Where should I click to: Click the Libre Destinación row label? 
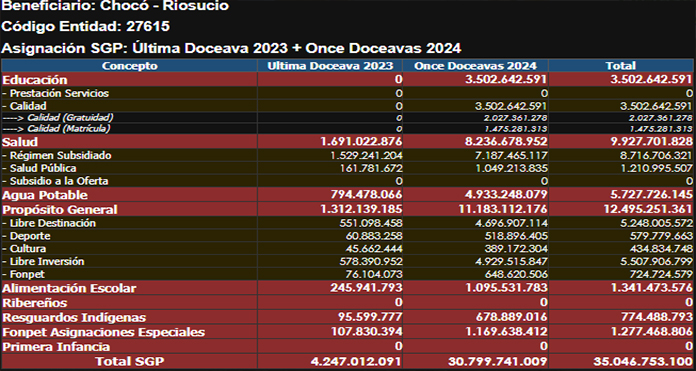(x=49, y=223)
